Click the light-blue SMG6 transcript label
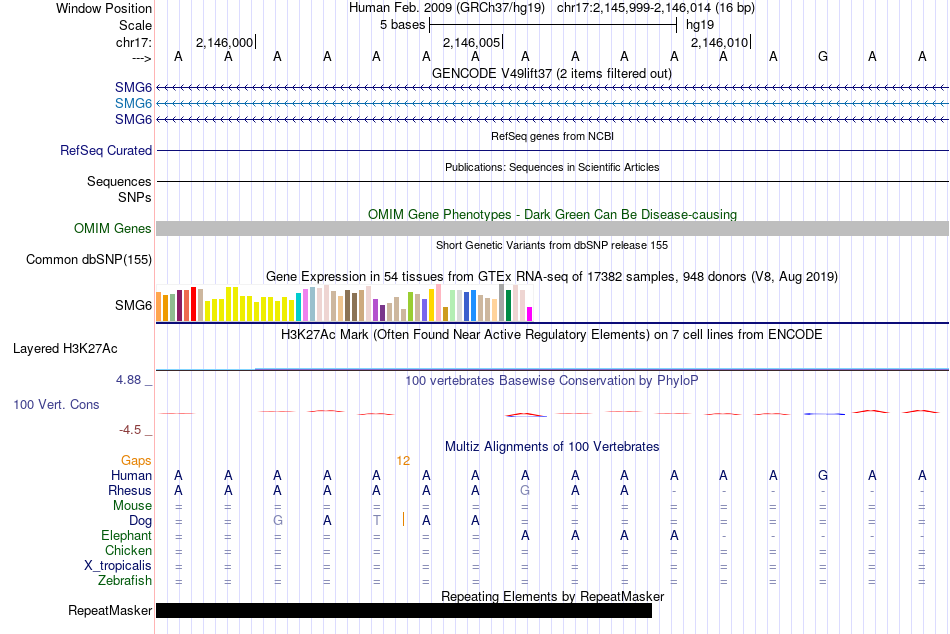Viewport: 950px width, 634px height. (x=133, y=103)
